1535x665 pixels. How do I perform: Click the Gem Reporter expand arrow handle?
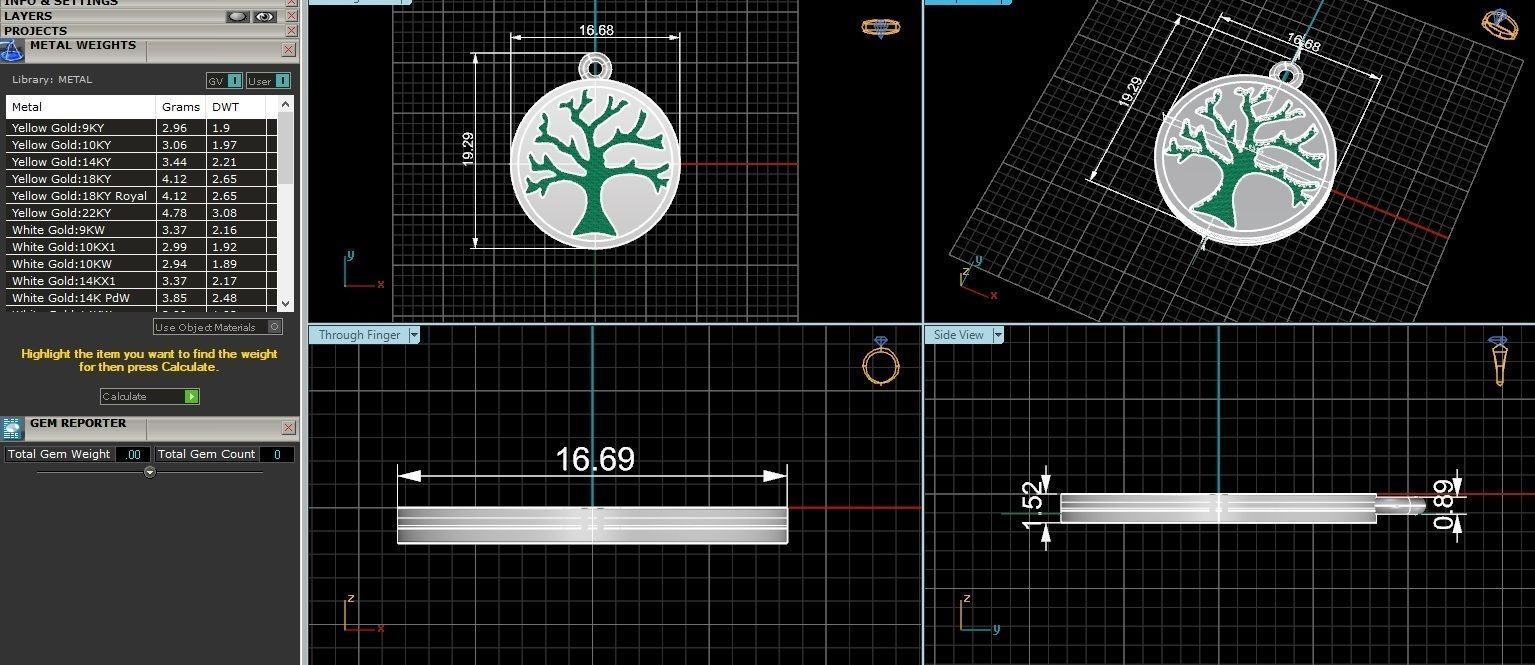[150, 472]
